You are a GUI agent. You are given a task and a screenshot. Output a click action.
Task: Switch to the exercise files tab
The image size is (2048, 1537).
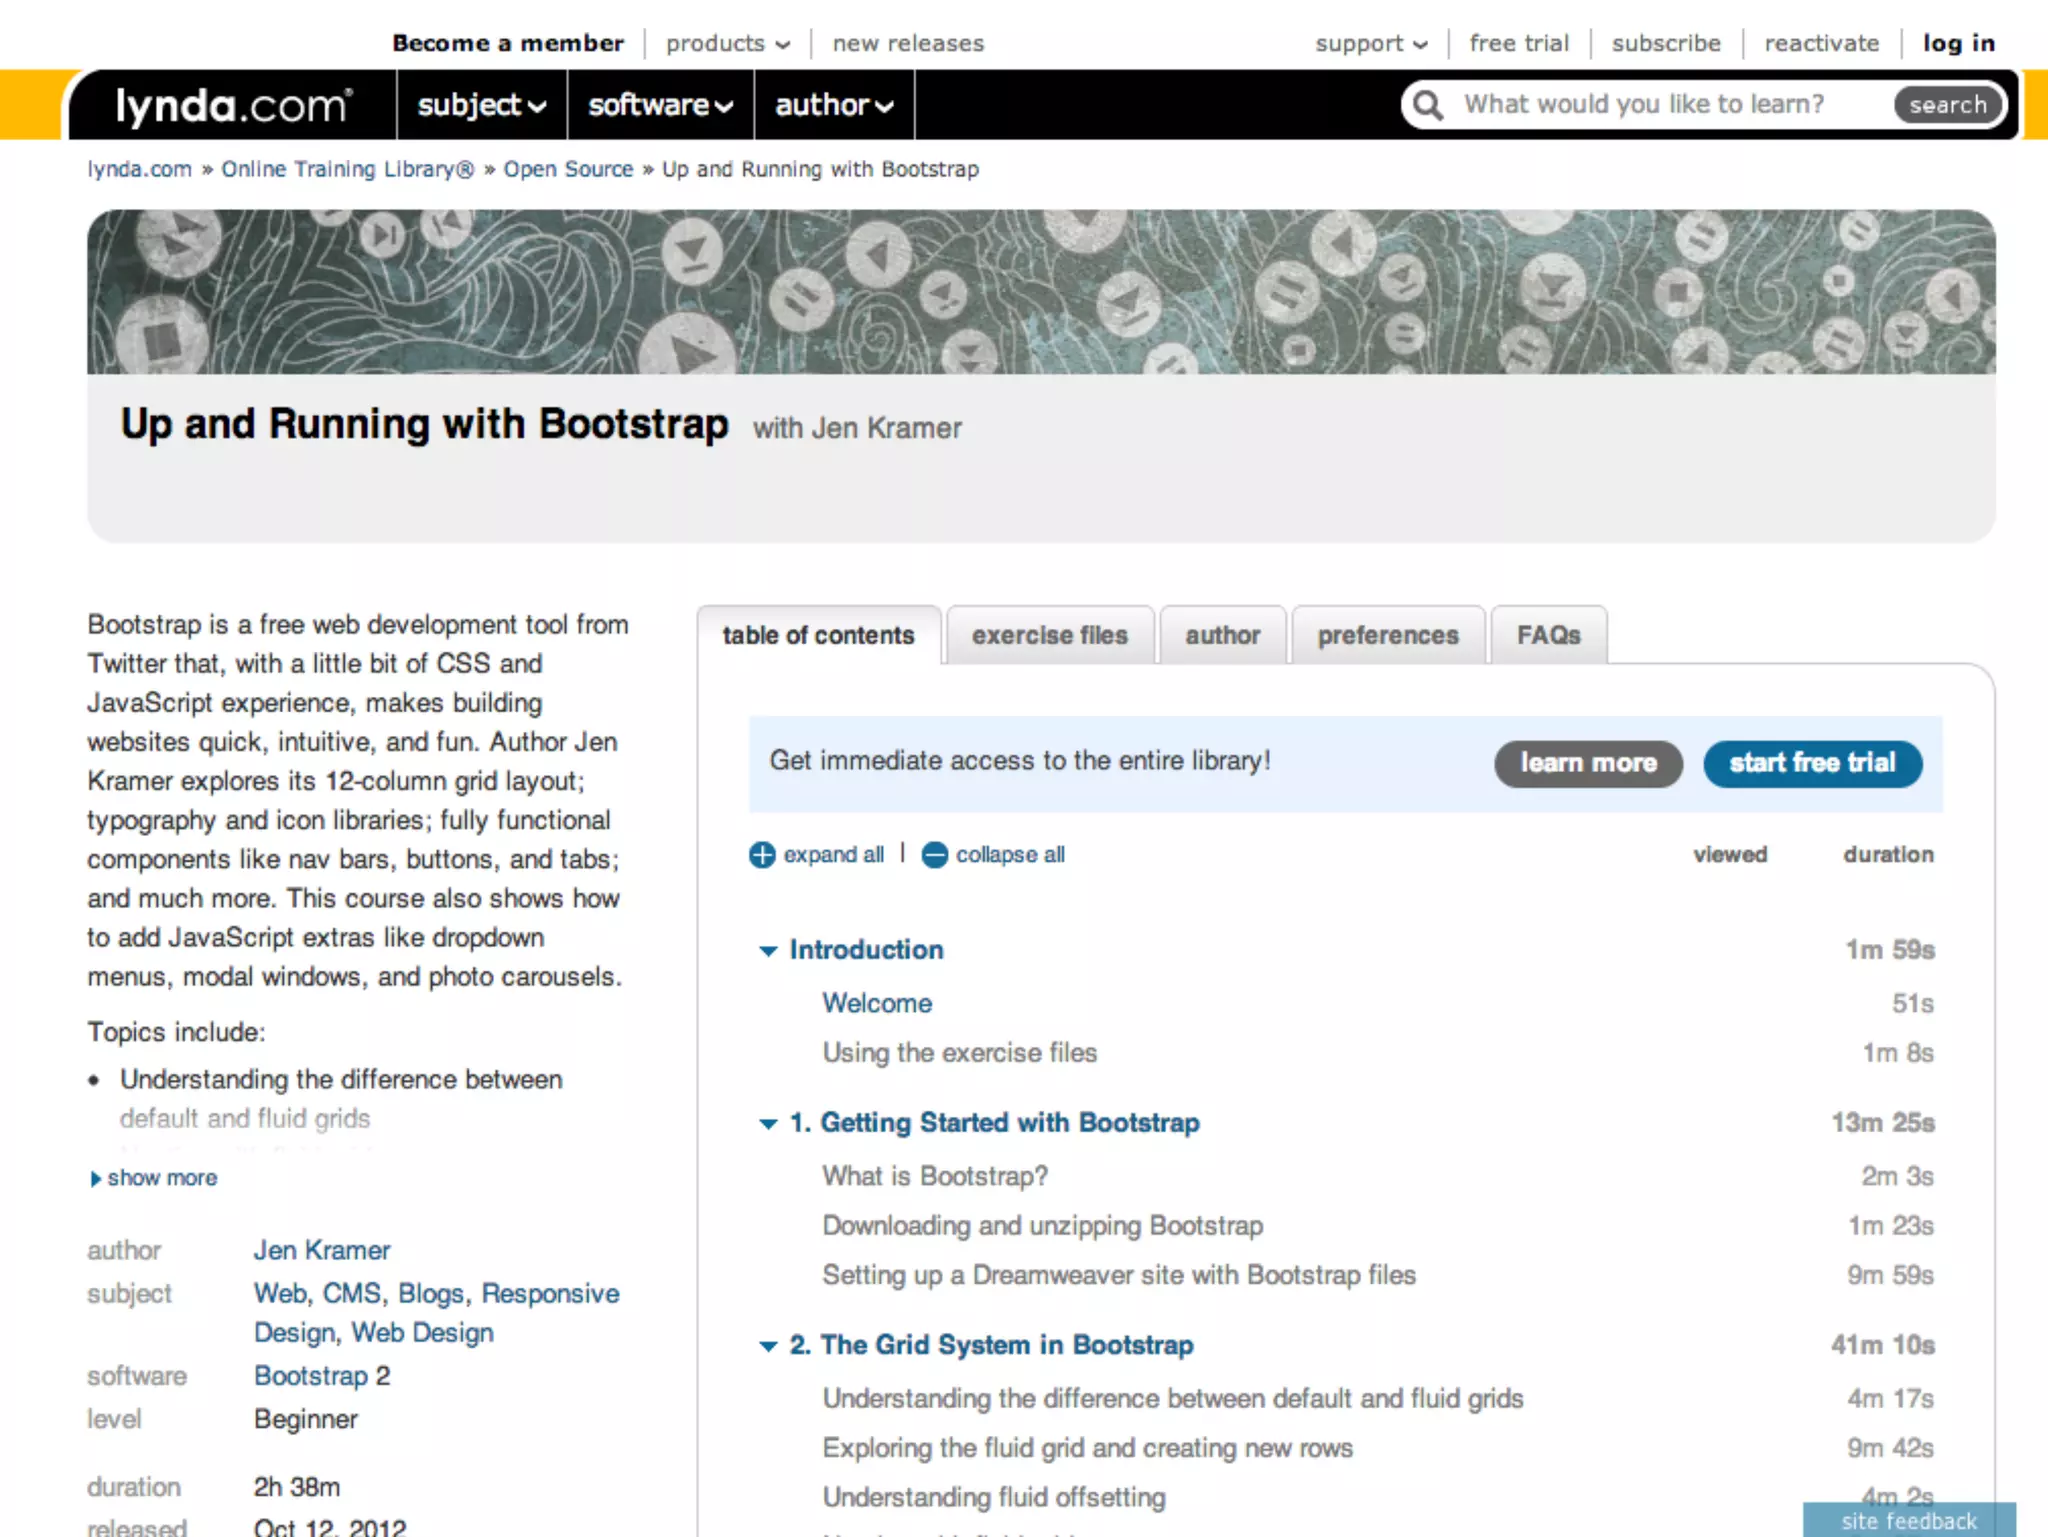coord(1049,636)
